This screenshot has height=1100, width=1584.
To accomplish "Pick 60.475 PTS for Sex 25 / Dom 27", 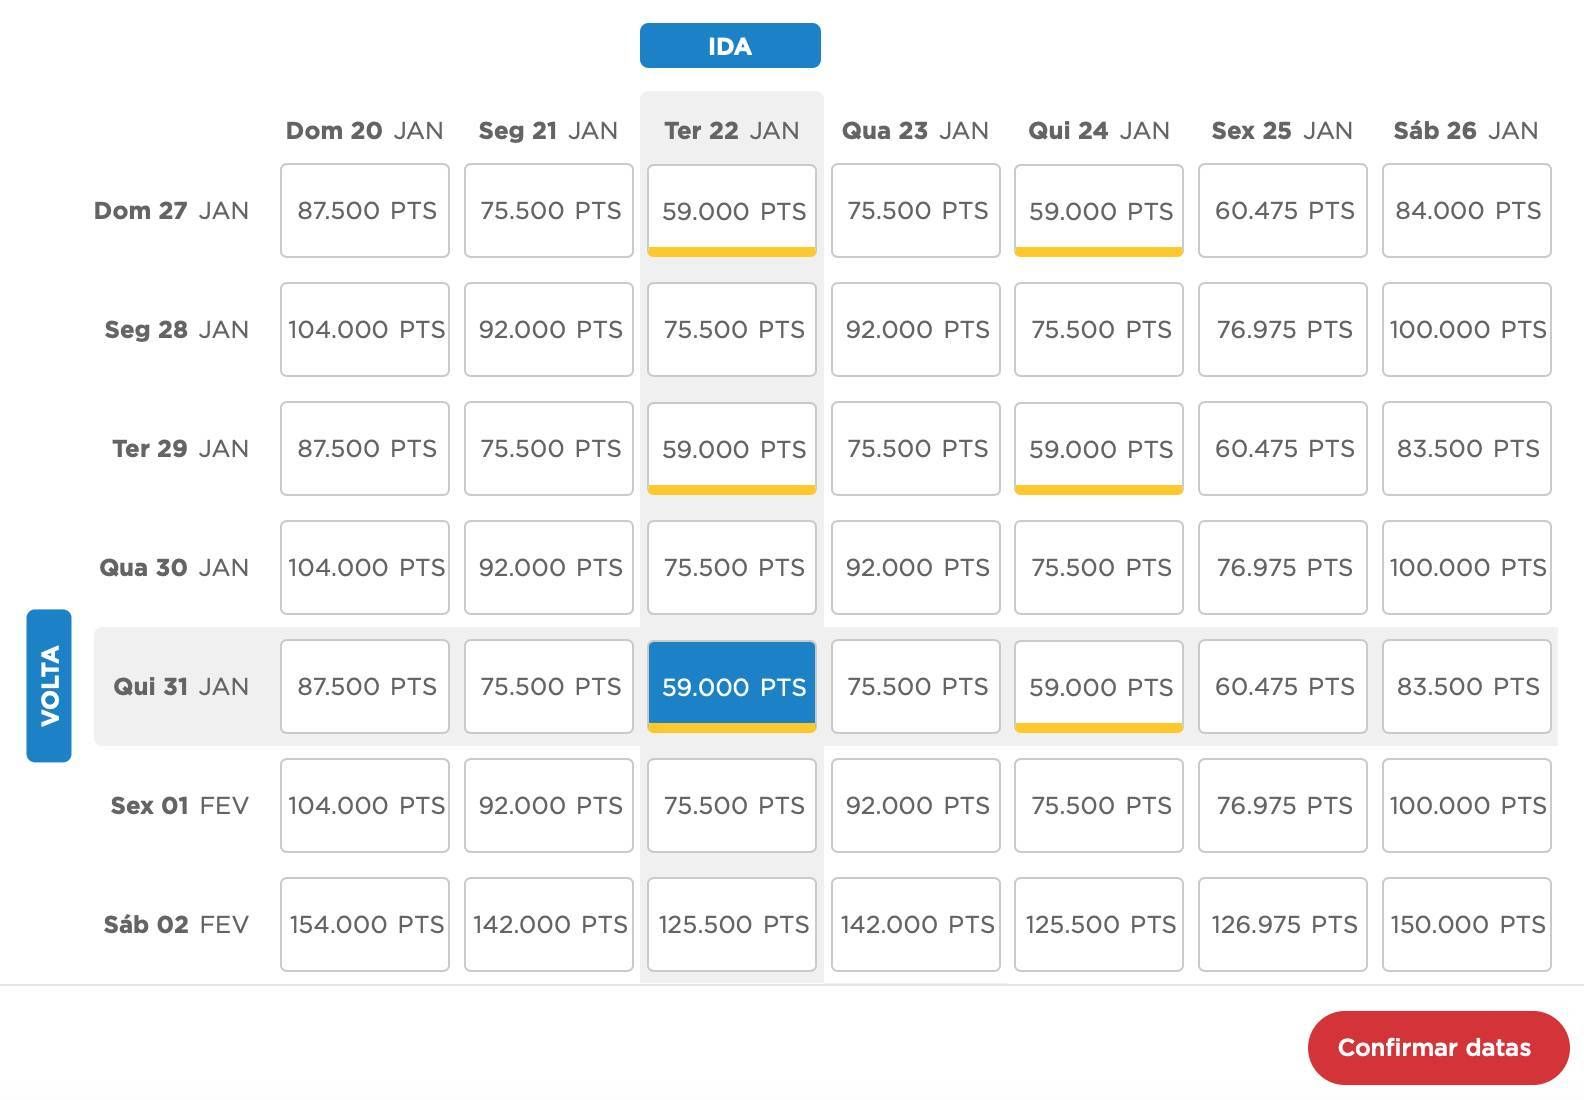I will click(x=1283, y=211).
